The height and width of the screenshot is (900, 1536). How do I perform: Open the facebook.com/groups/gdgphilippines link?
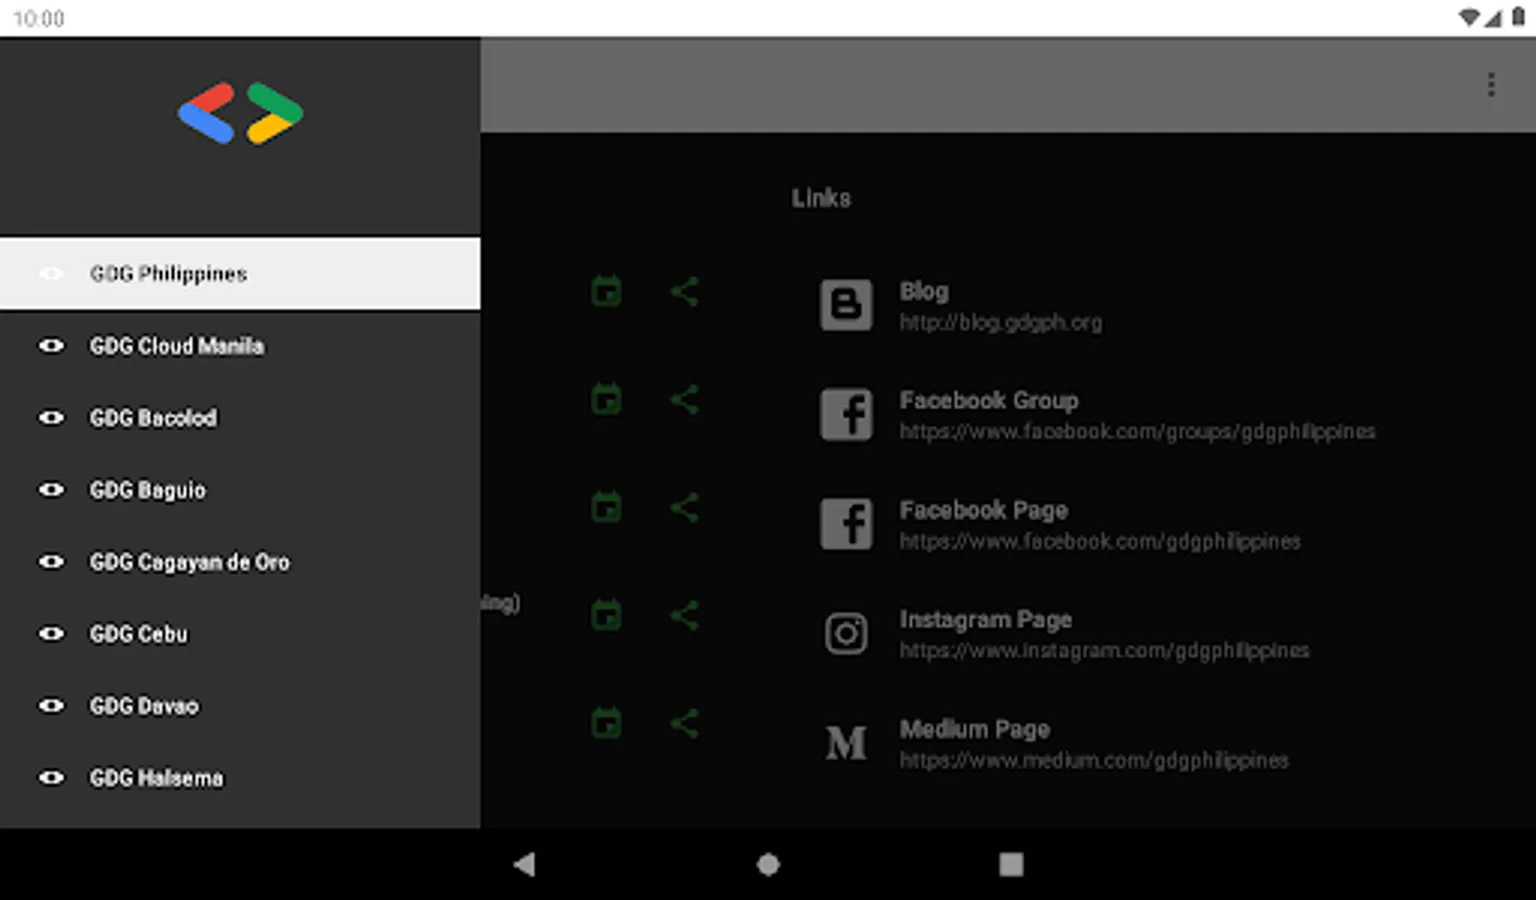(x=1137, y=432)
